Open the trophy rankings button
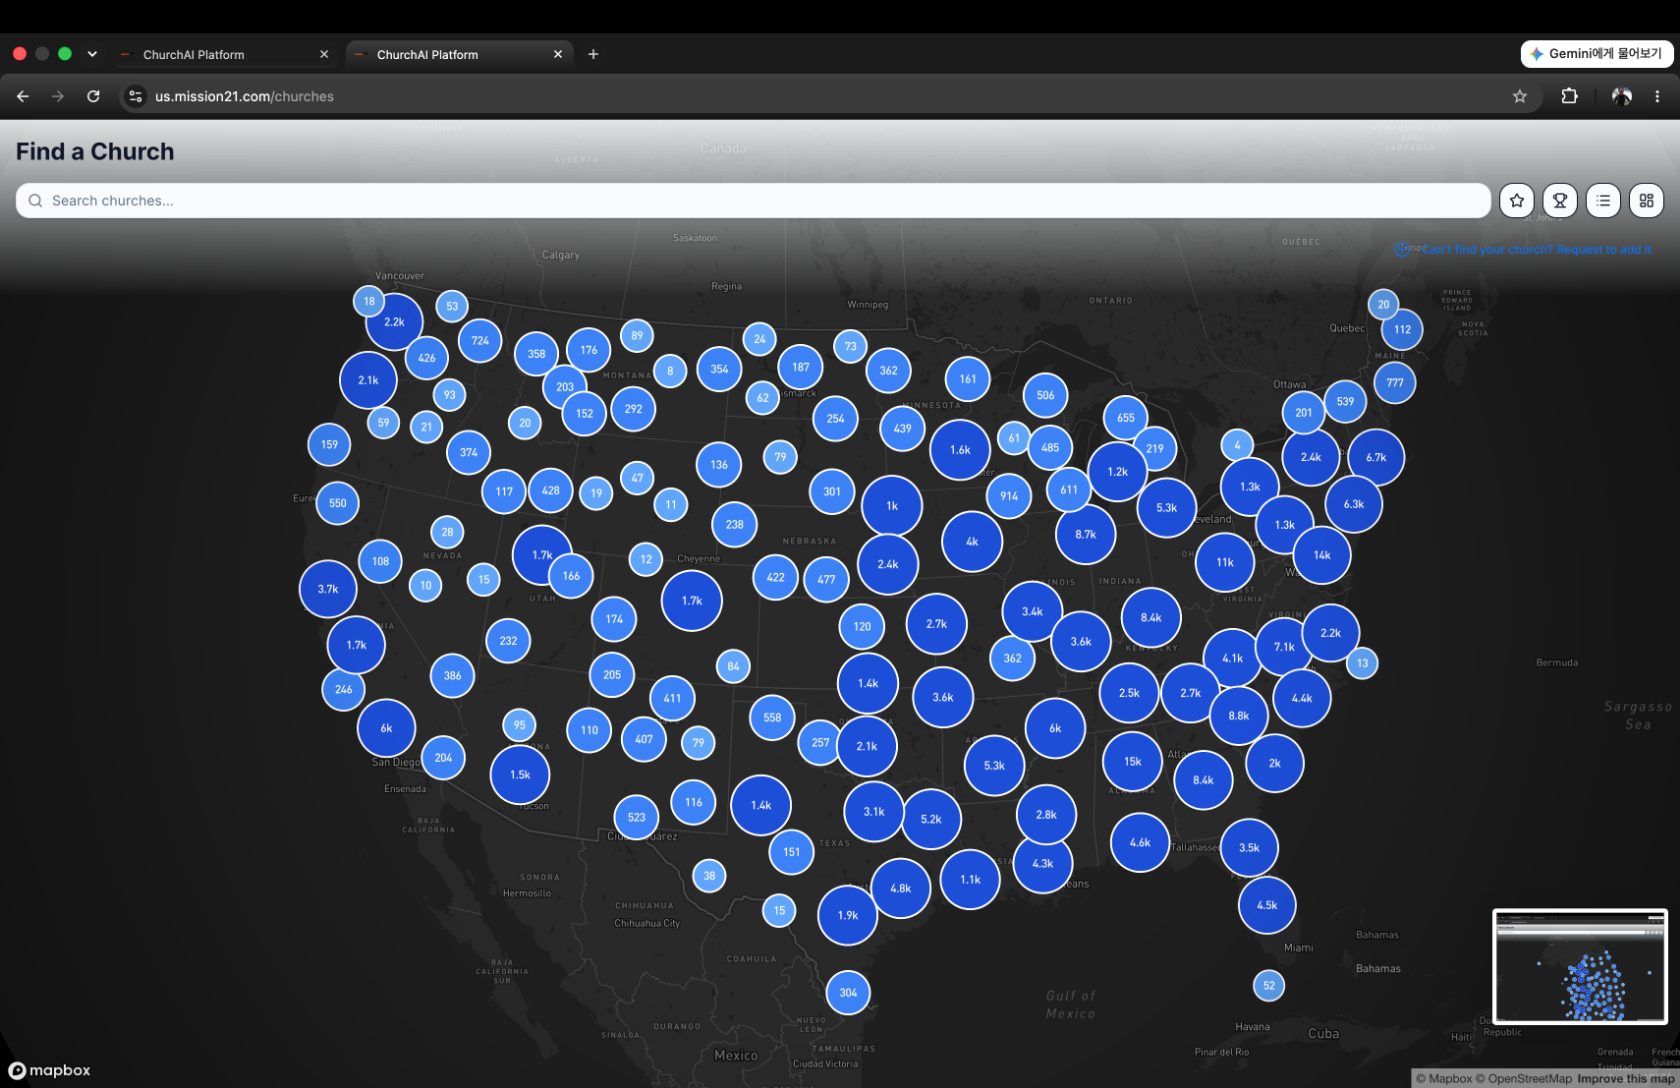The image size is (1680, 1088). point(1560,201)
